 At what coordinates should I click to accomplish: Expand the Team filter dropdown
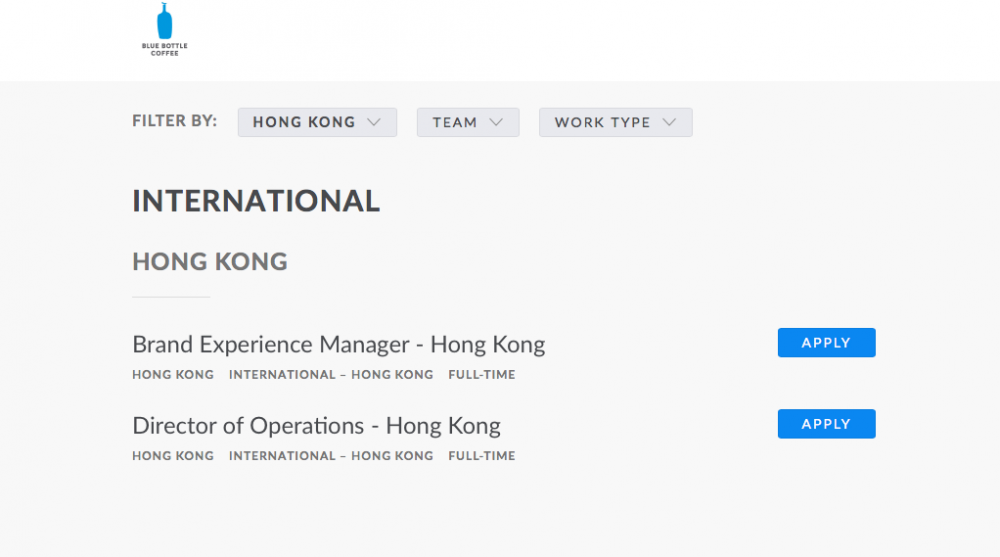tap(467, 122)
